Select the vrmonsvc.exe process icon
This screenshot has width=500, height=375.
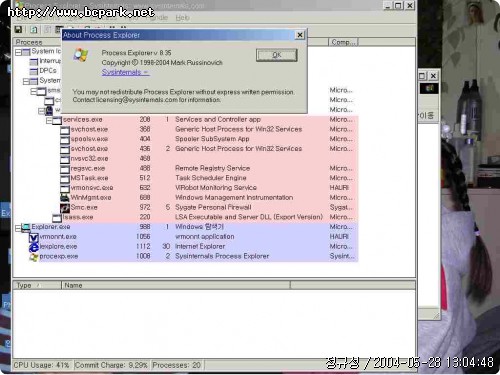(x=65, y=188)
